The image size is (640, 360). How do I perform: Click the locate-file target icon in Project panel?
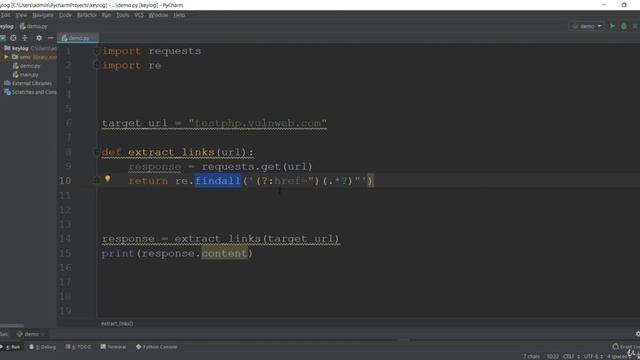(x=13, y=38)
